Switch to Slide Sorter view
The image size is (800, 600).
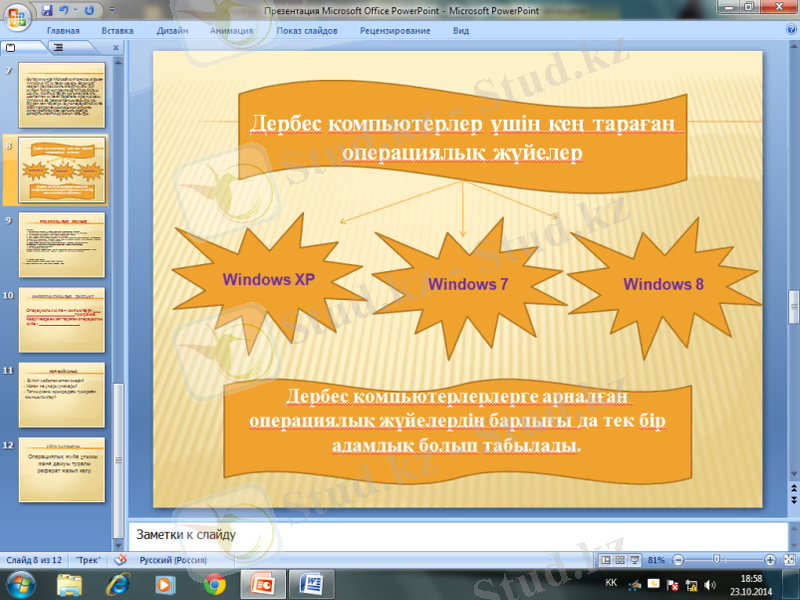point(620,559)
